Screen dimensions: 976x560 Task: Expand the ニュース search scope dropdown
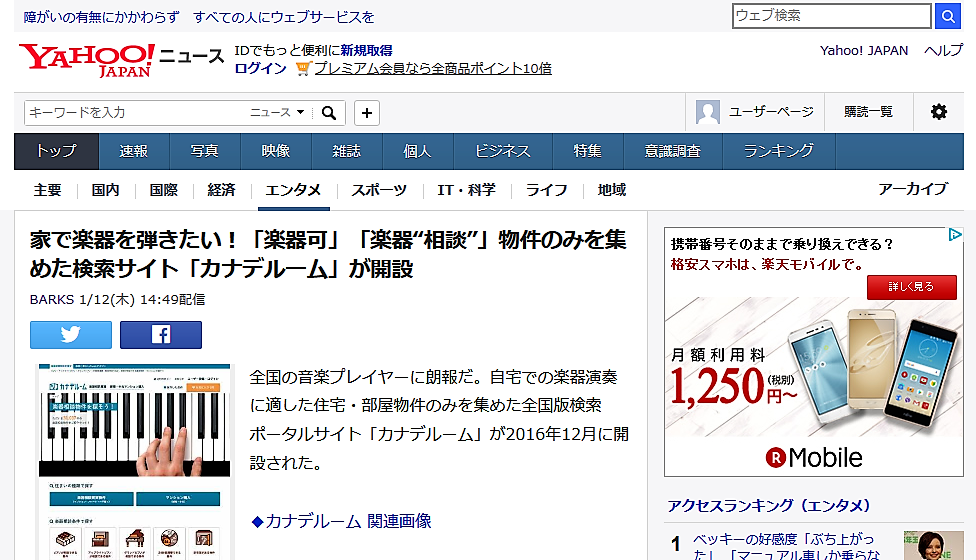278,112
